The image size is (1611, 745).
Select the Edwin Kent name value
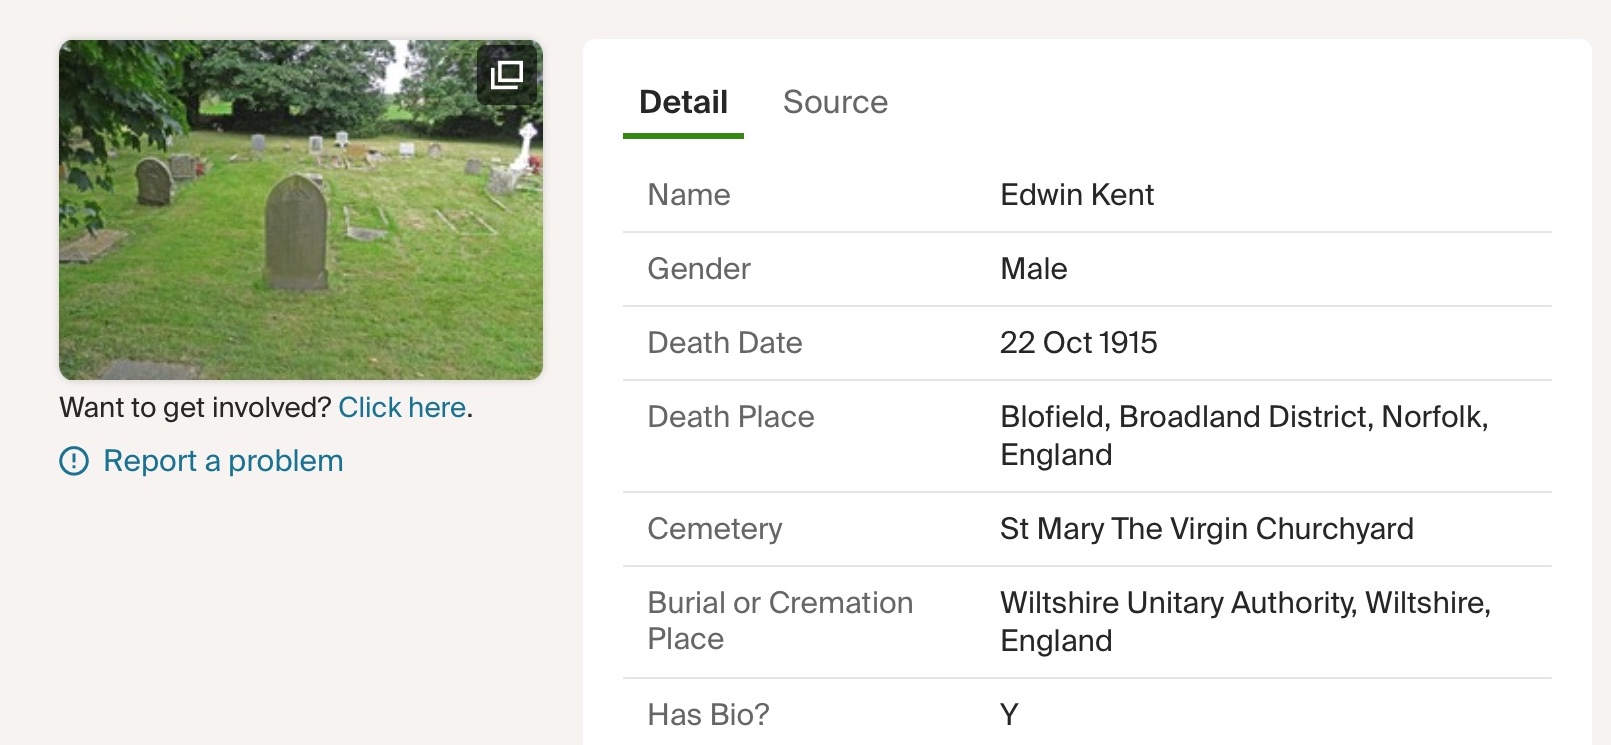[1077, 195]
